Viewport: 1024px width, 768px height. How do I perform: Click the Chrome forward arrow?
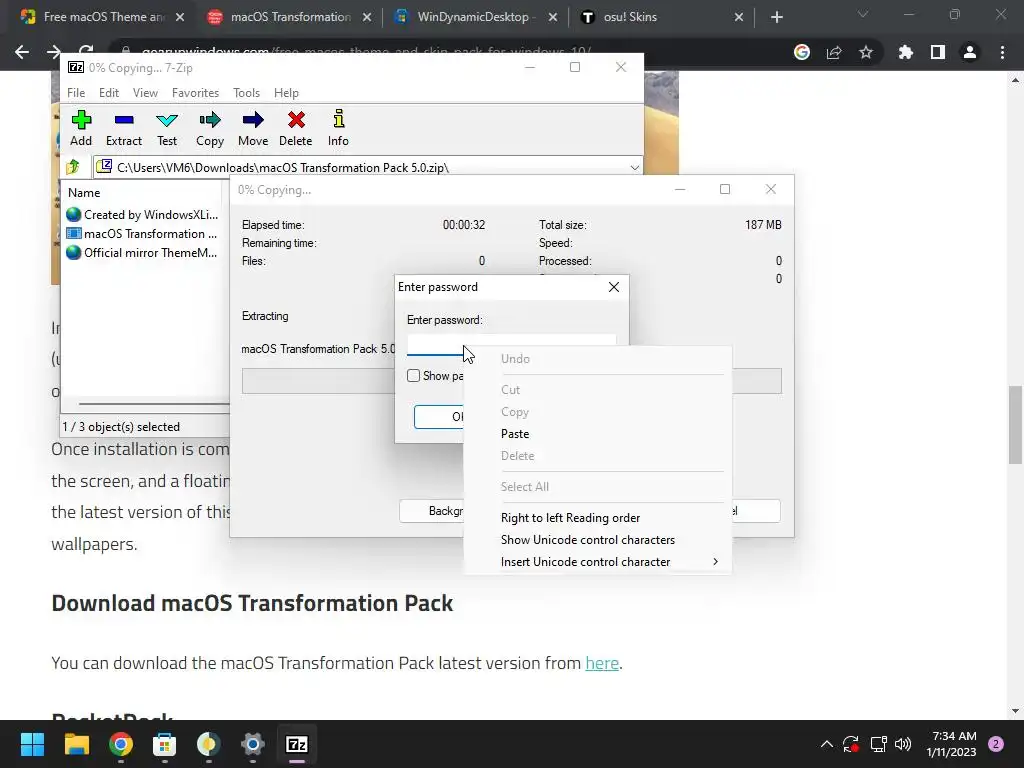[54, 52]
